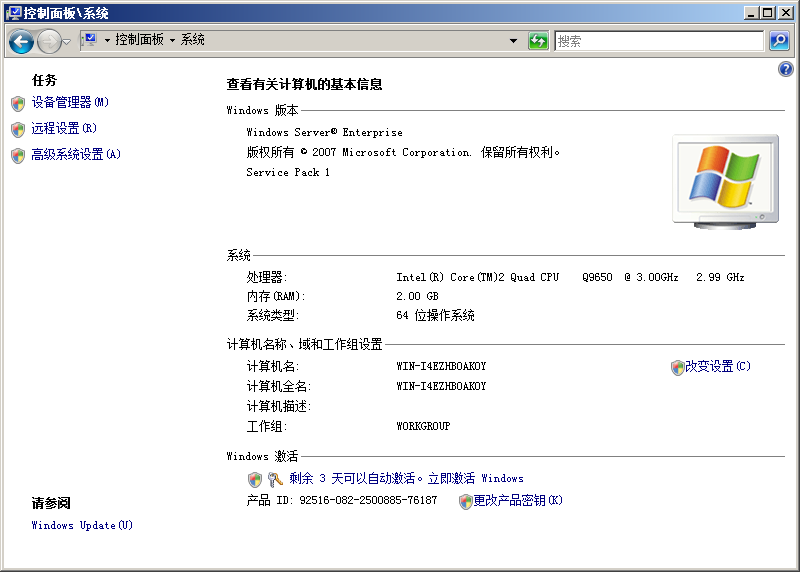Click 改变设置(C) link
800x572 pixels.
click(717, 366)
